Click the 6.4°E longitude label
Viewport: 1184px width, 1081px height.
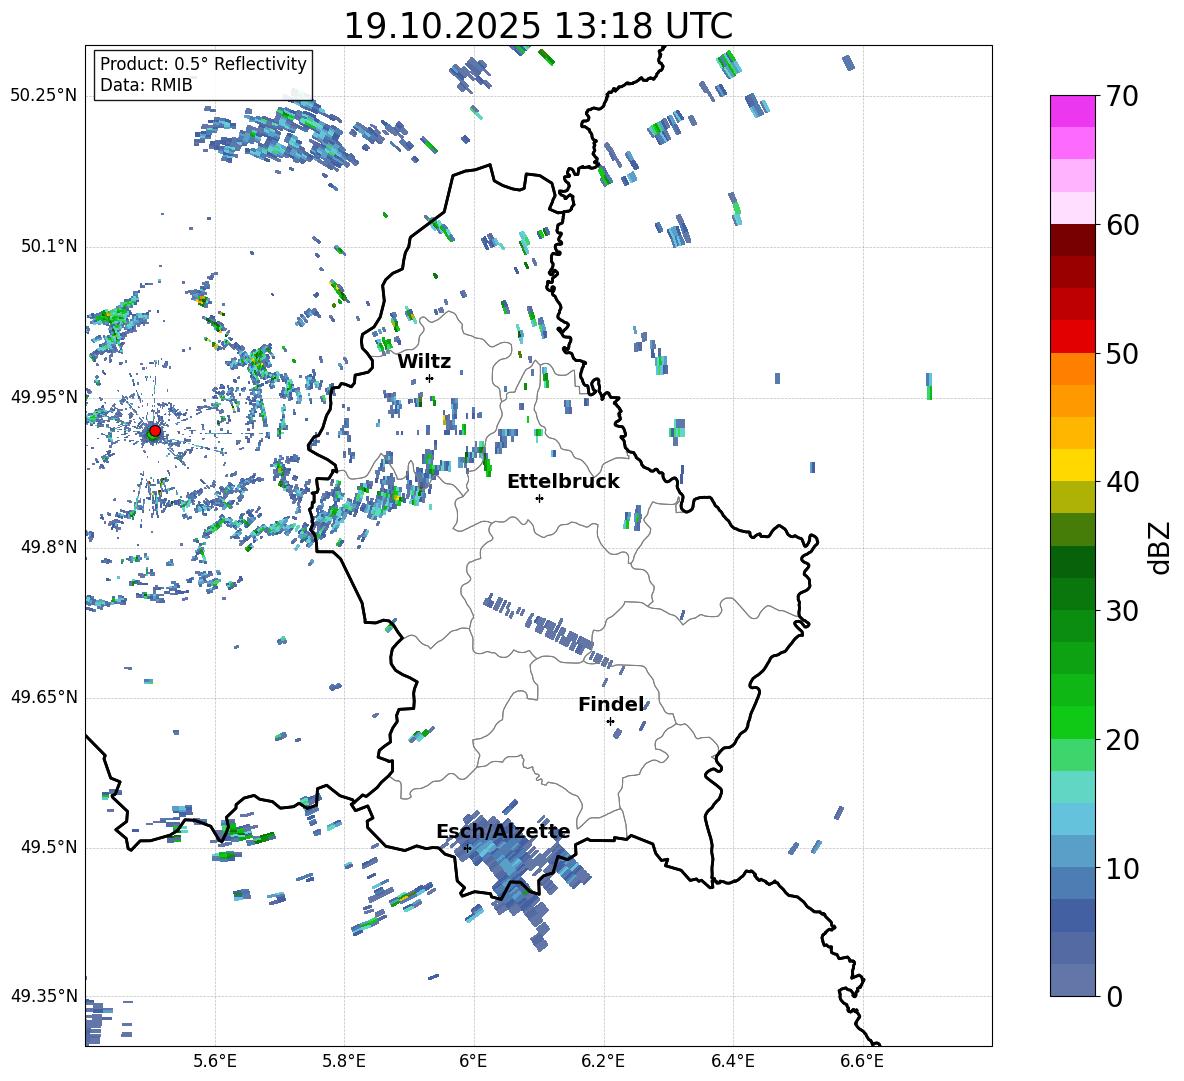[x=732, y=1061]
